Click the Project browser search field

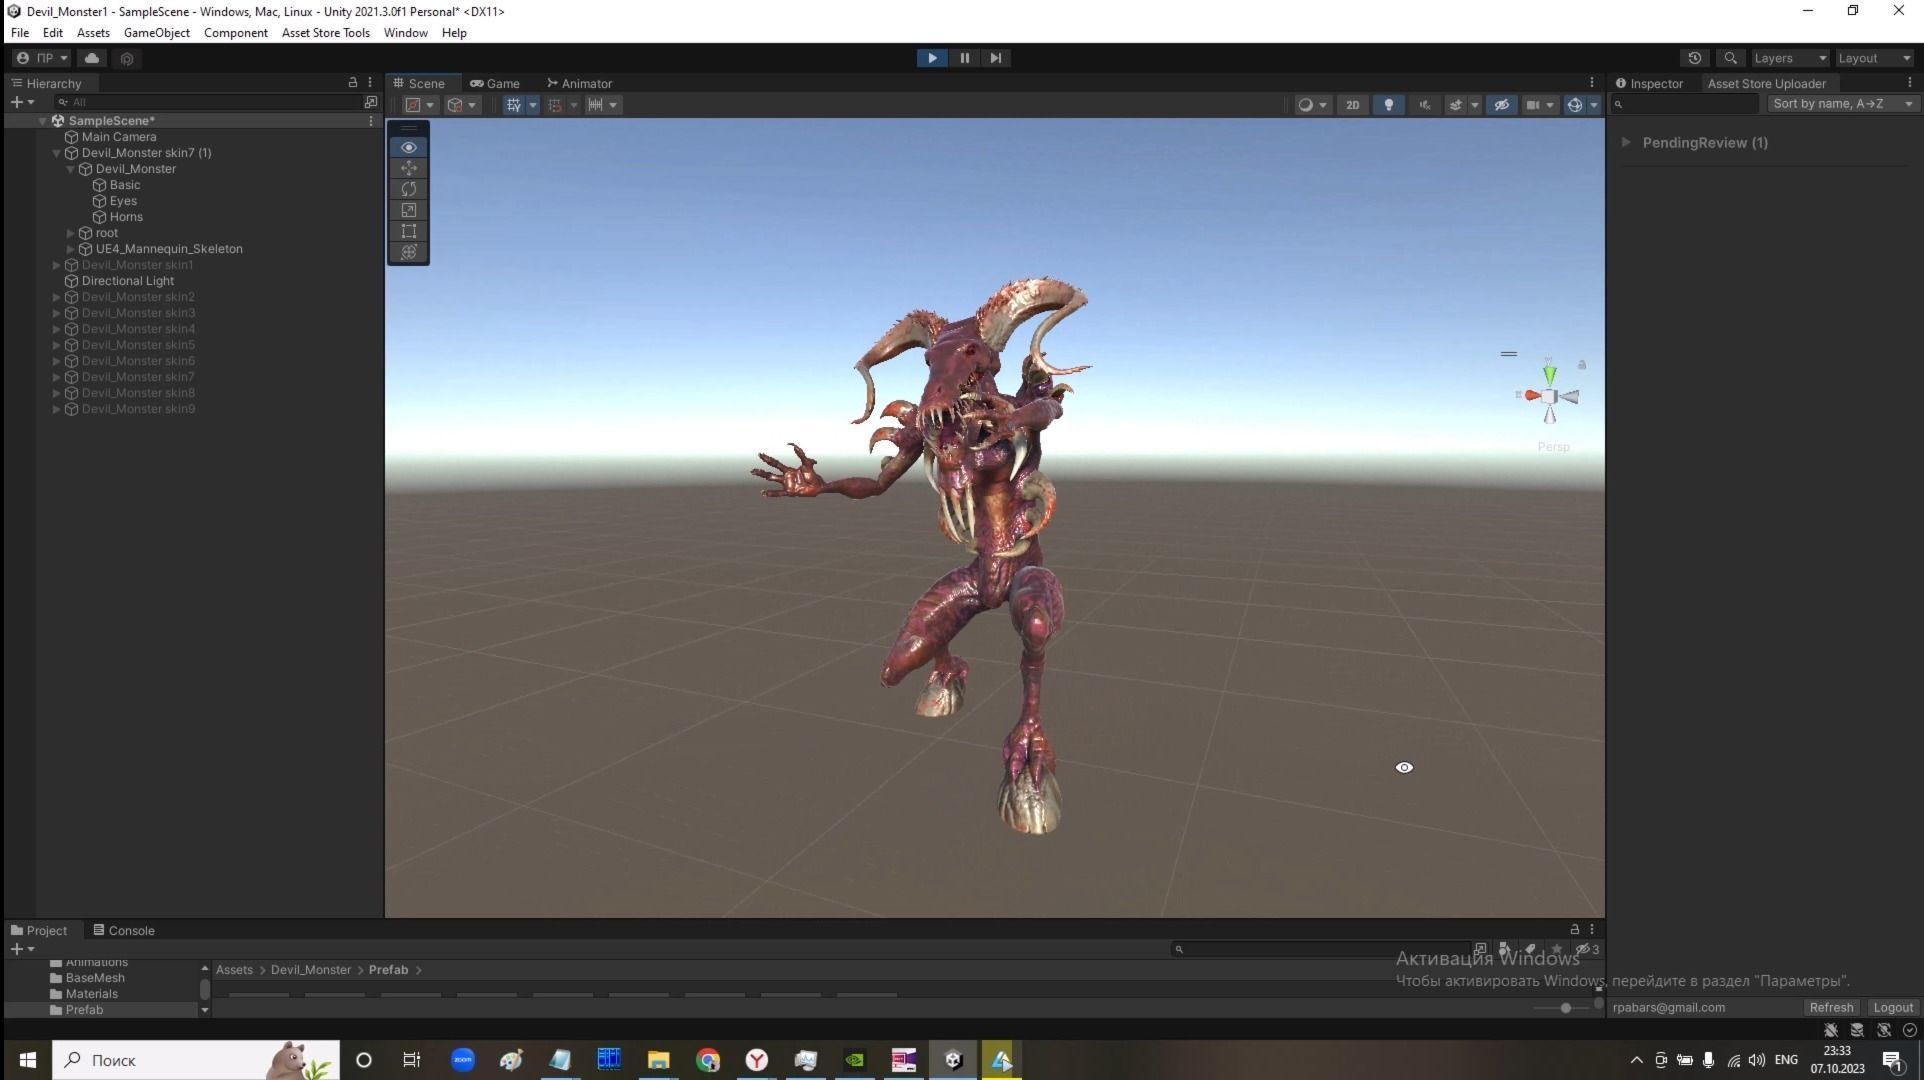(1320, 949)
